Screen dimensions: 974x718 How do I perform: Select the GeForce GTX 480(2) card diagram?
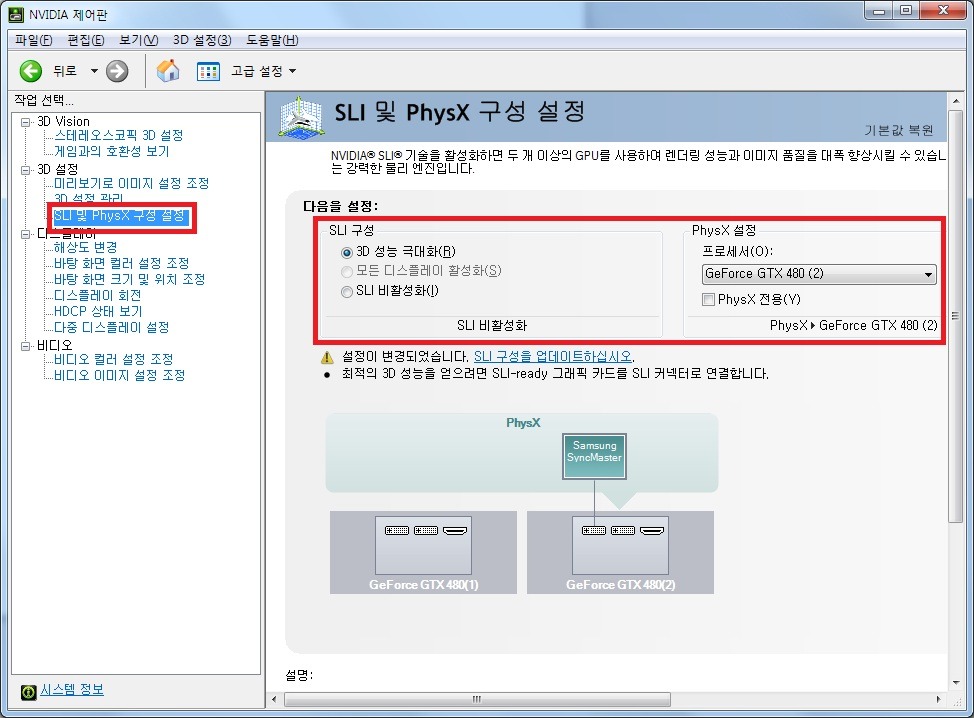(620, 552)
